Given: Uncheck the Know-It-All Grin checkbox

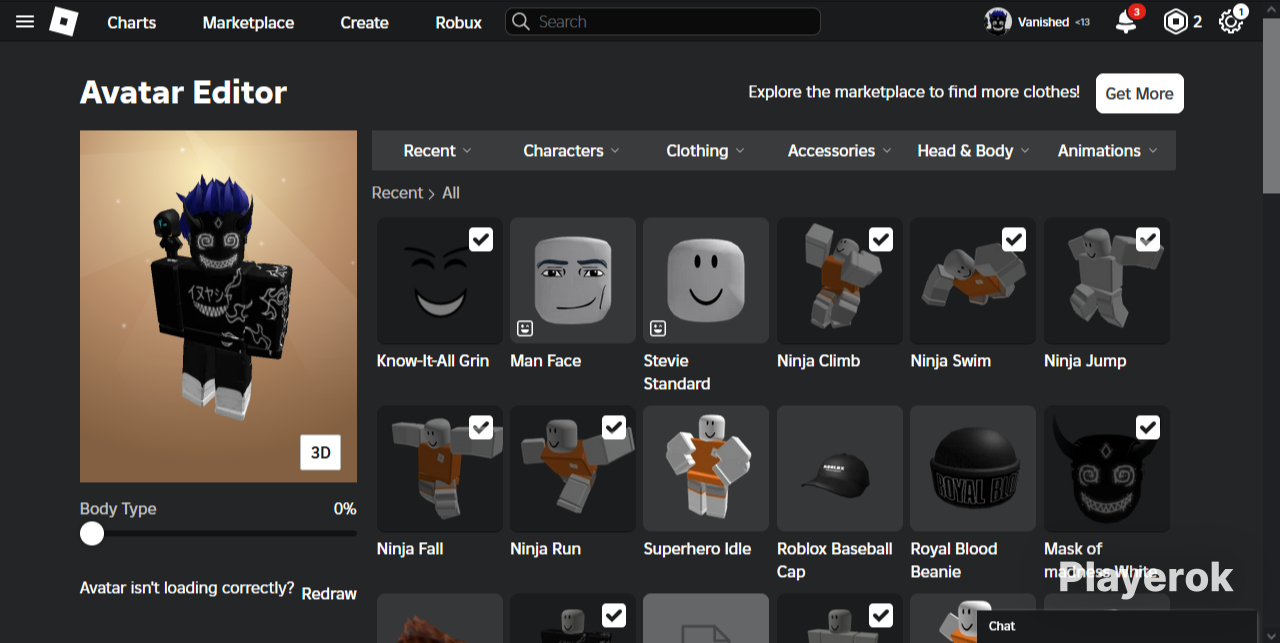Looking at the screenshot, I should (x=481, y=239).
